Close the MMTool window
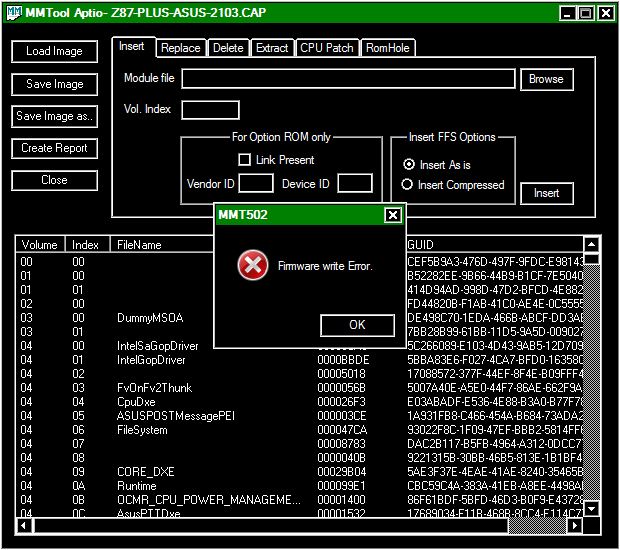Image resolution: width=620 pixels, height=550 pixels. 605,13
